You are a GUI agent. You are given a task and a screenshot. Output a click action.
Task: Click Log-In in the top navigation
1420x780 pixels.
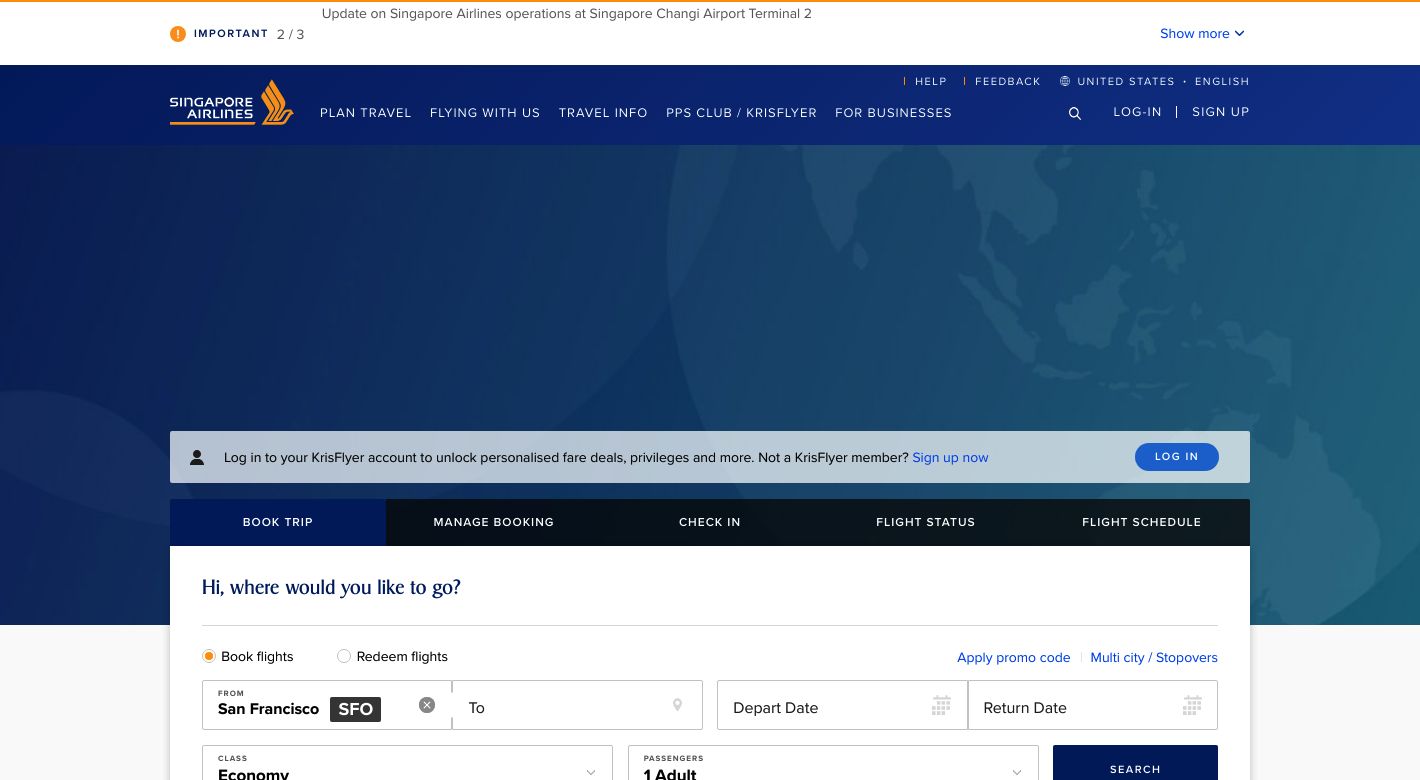1138,112
